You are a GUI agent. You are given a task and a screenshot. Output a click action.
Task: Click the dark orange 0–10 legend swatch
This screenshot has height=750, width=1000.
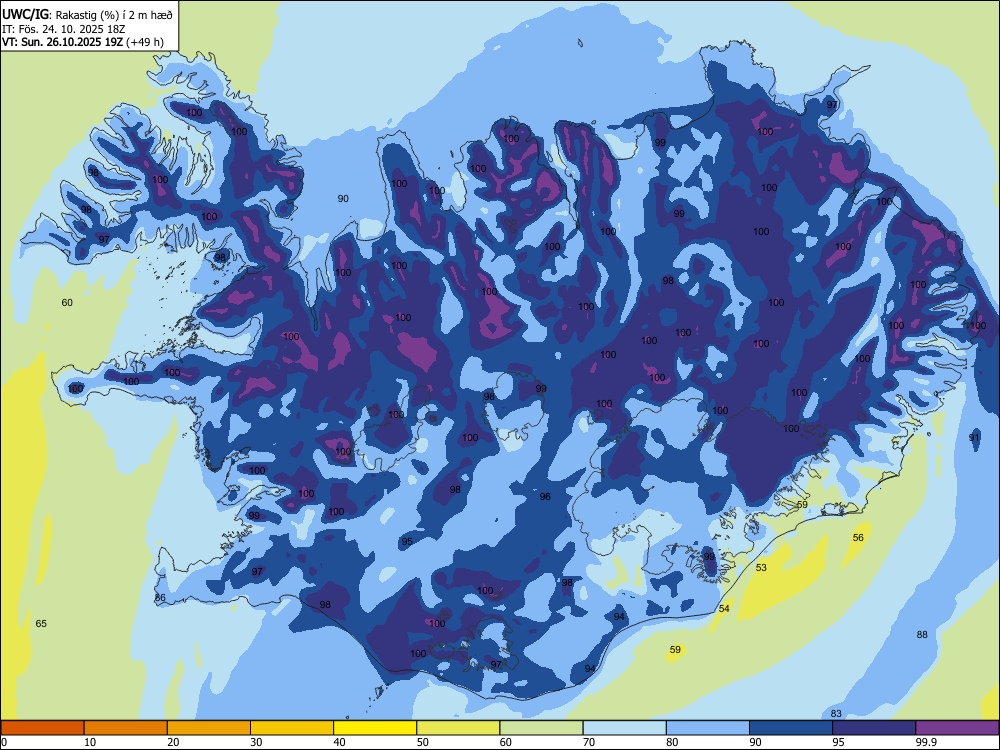(x=42, y=728)
